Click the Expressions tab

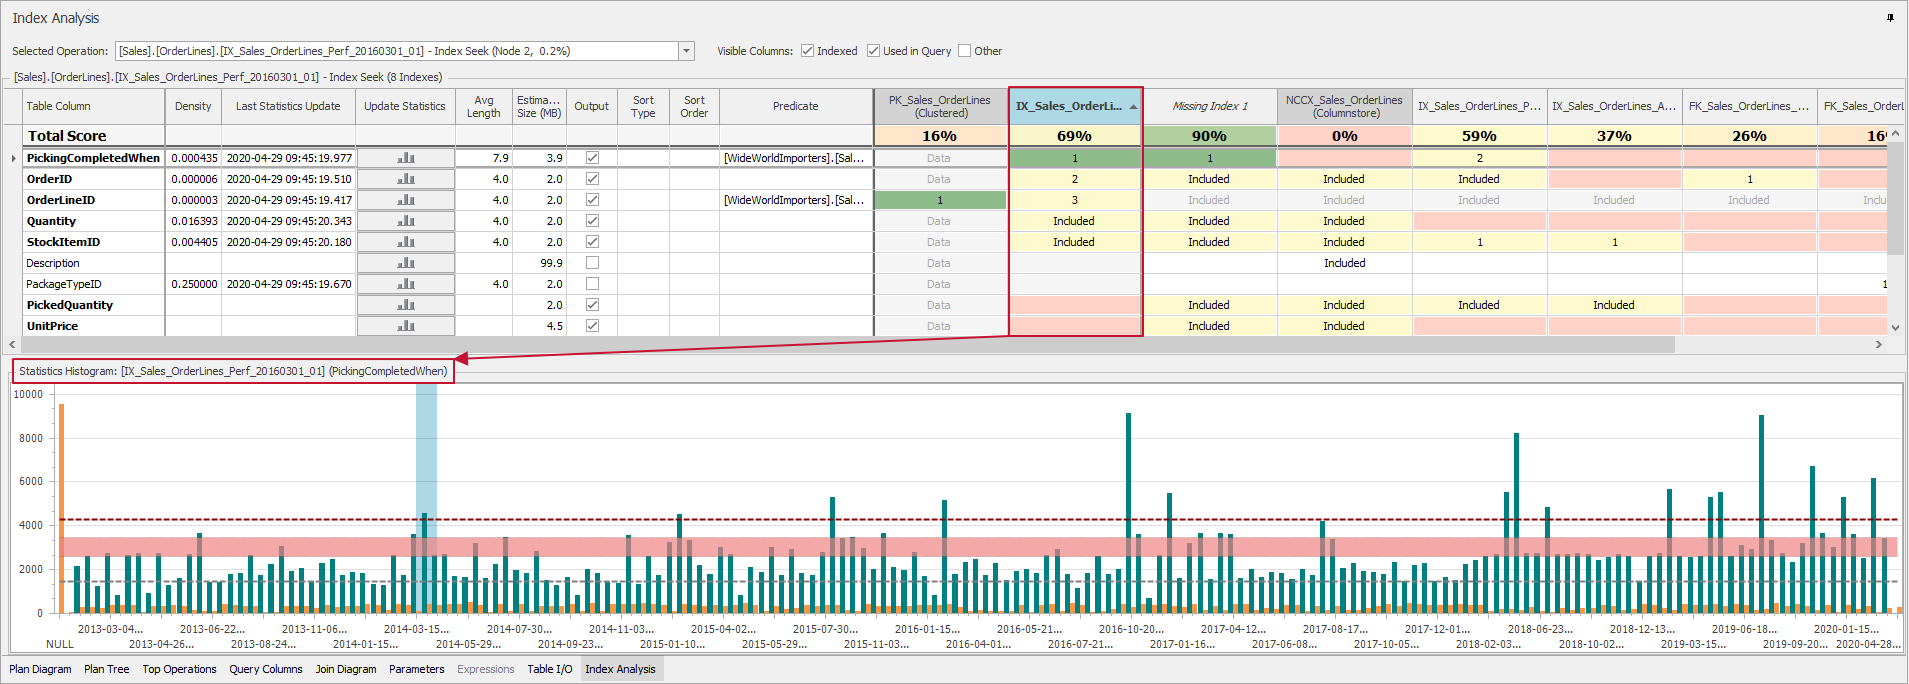coord(486,669)
